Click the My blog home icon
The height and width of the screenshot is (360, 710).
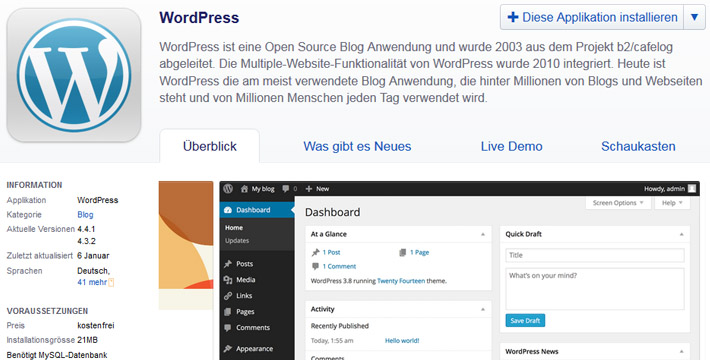pyautogui.click(x=244, y=189)
